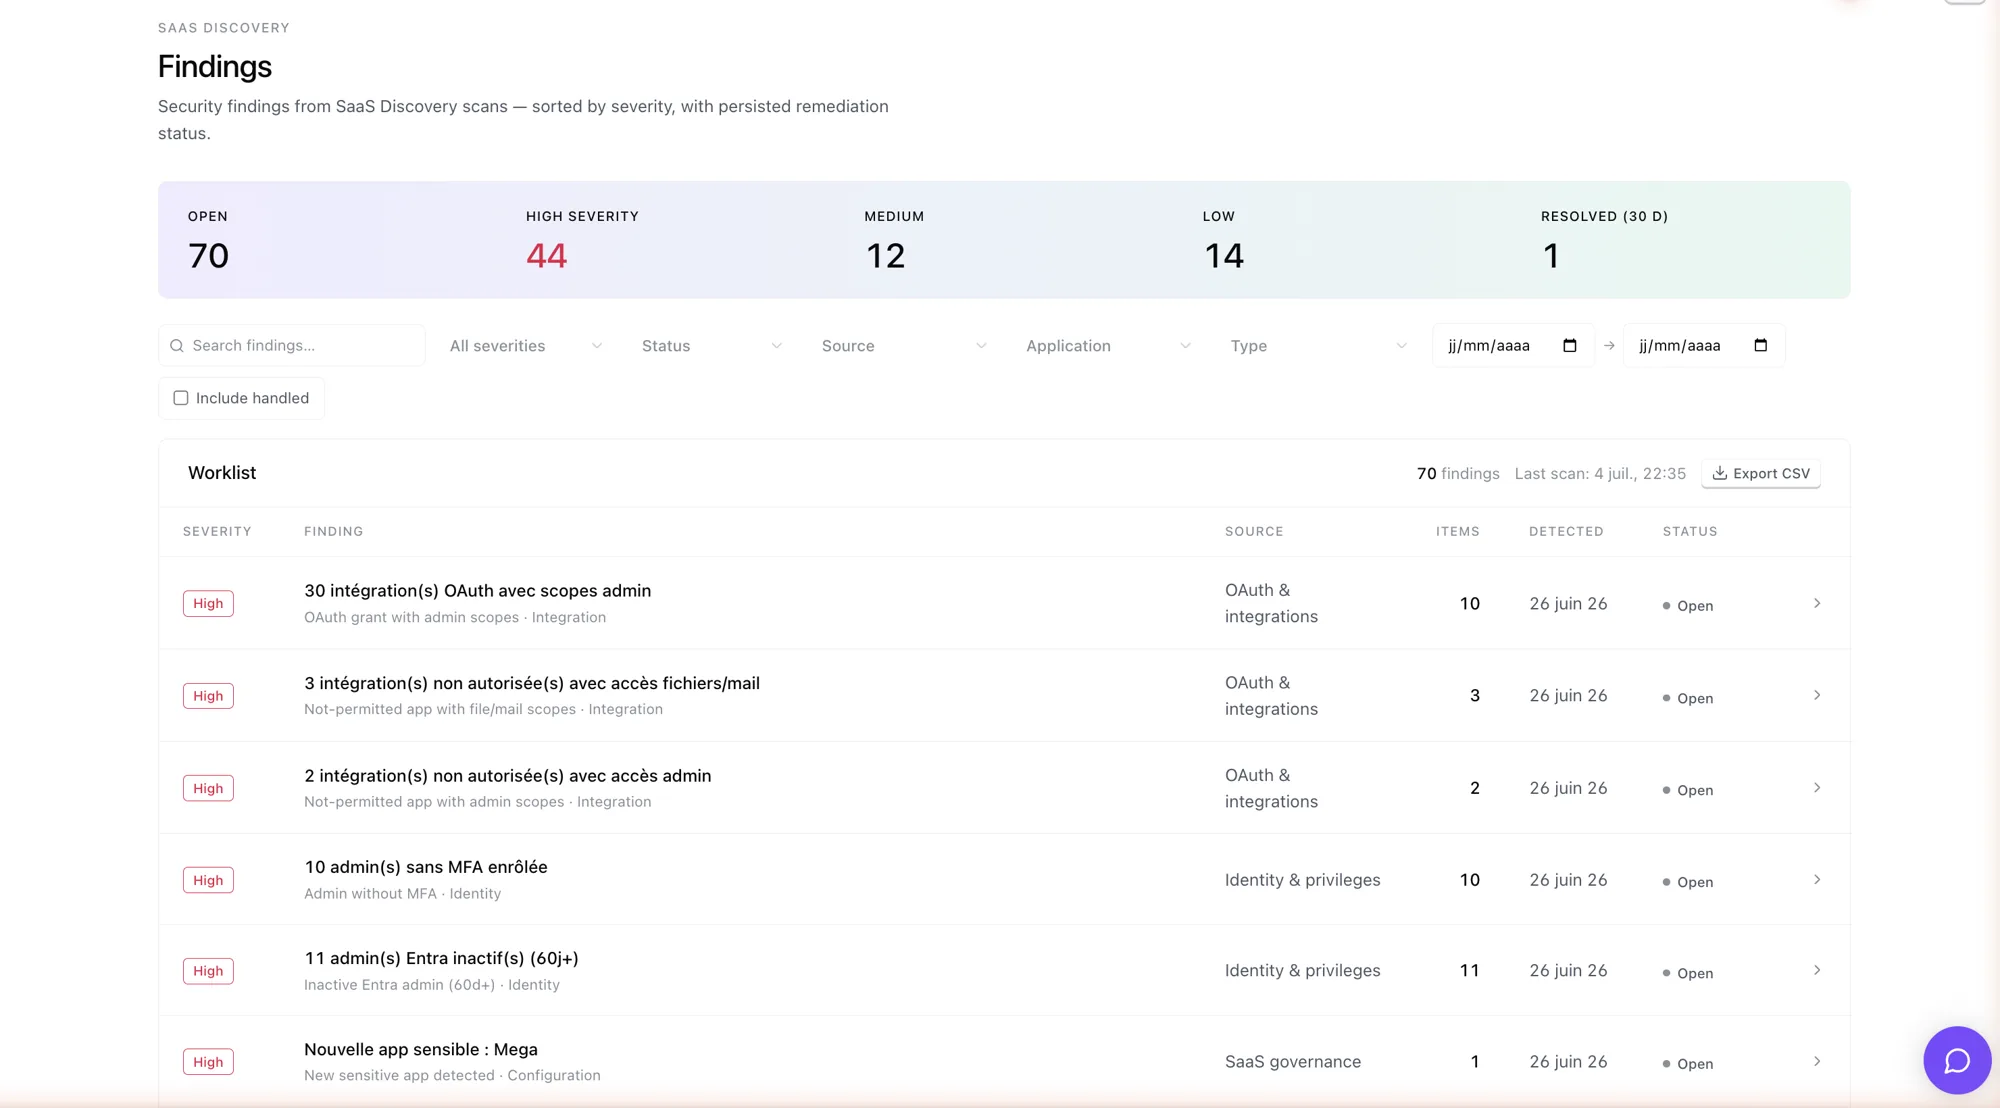Click the OPEN 70 summary stat

(x=209, y=241)
